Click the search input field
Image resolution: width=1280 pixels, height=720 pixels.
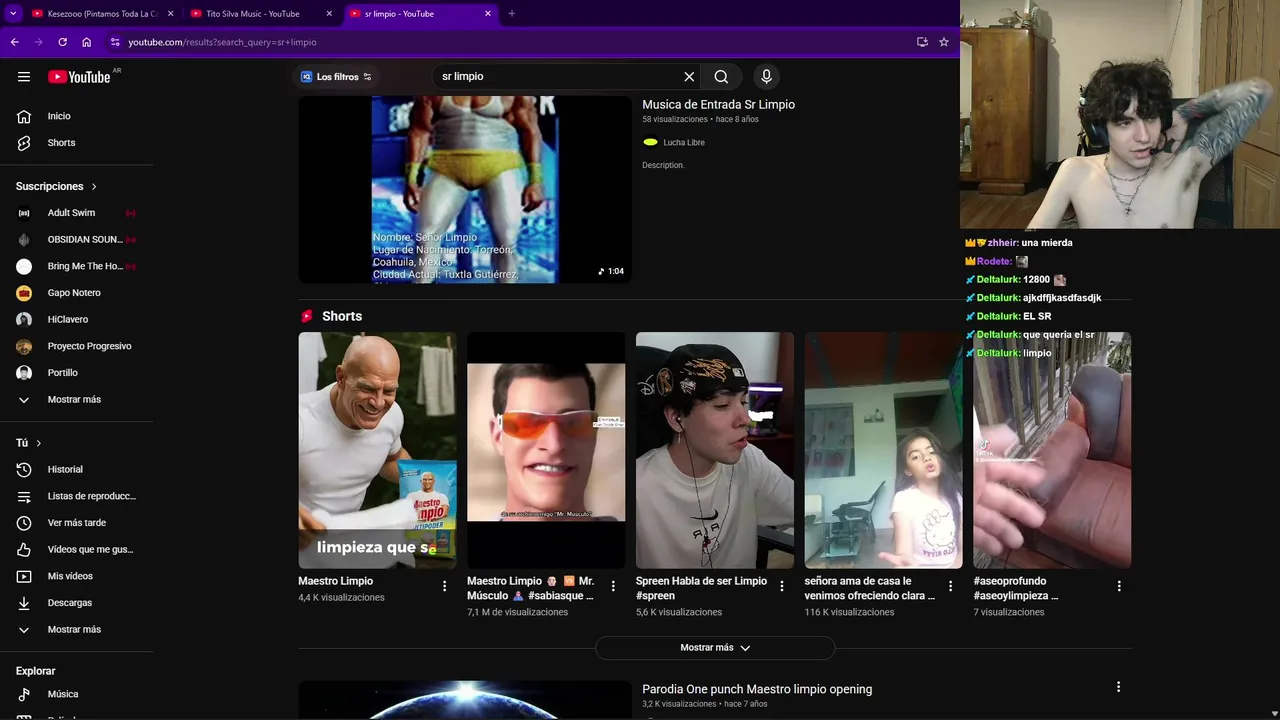560,77
